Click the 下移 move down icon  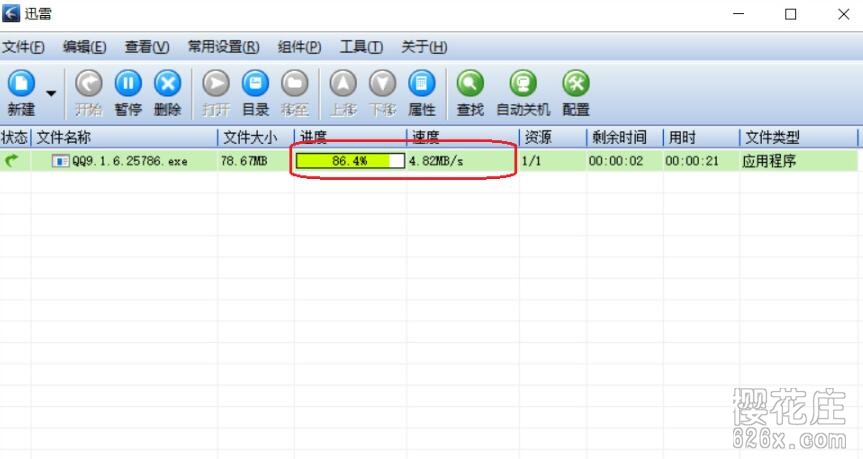pyautogui.click(x=383, y=84)
